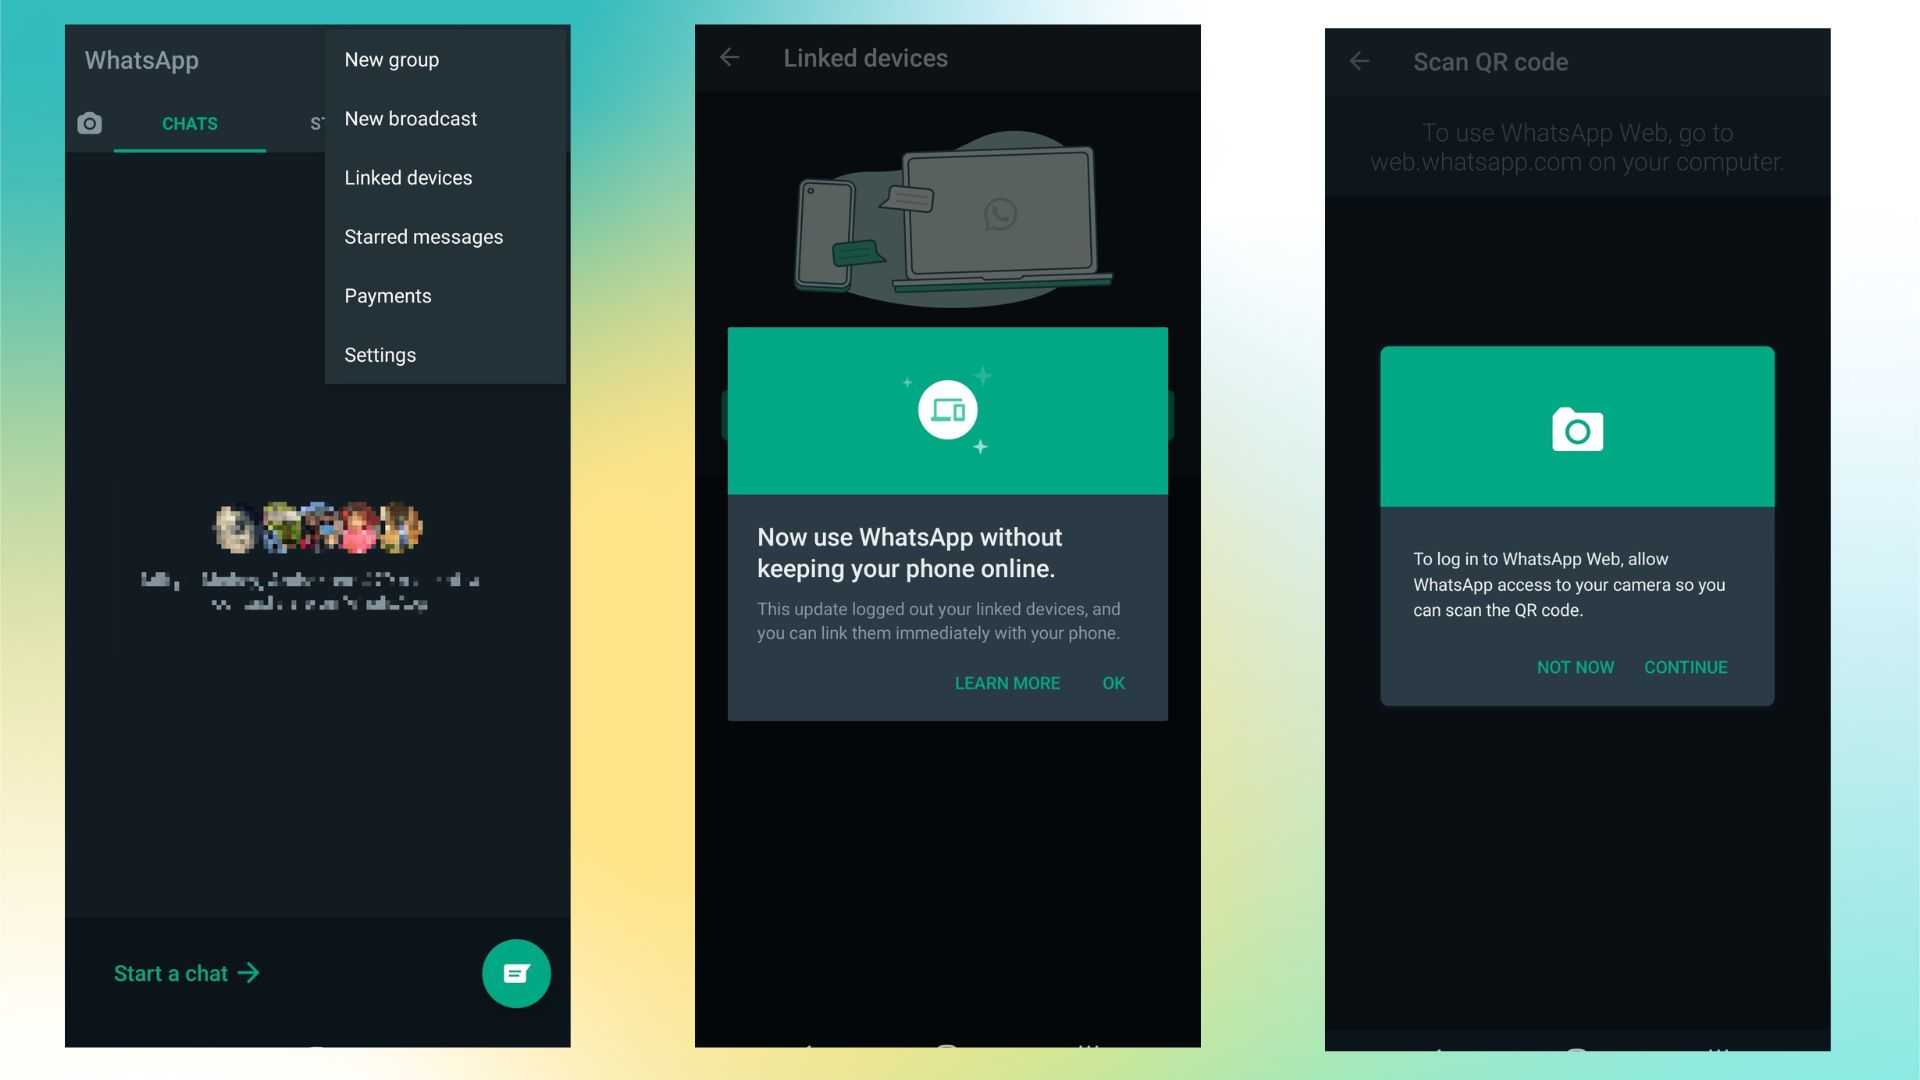Viewport: 1920px width, 1080px height.
Task: Click CONTINUE to allow camera access
Action: pos(1687,667)
